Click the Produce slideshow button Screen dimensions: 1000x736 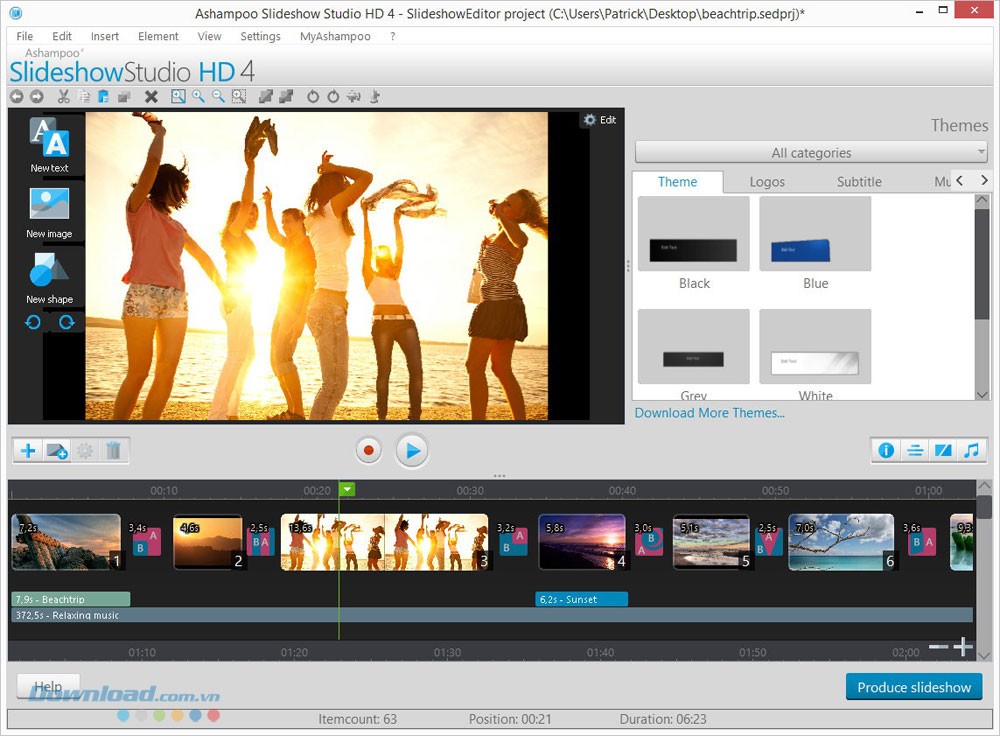pyautogui.click(x=914, y=687)
